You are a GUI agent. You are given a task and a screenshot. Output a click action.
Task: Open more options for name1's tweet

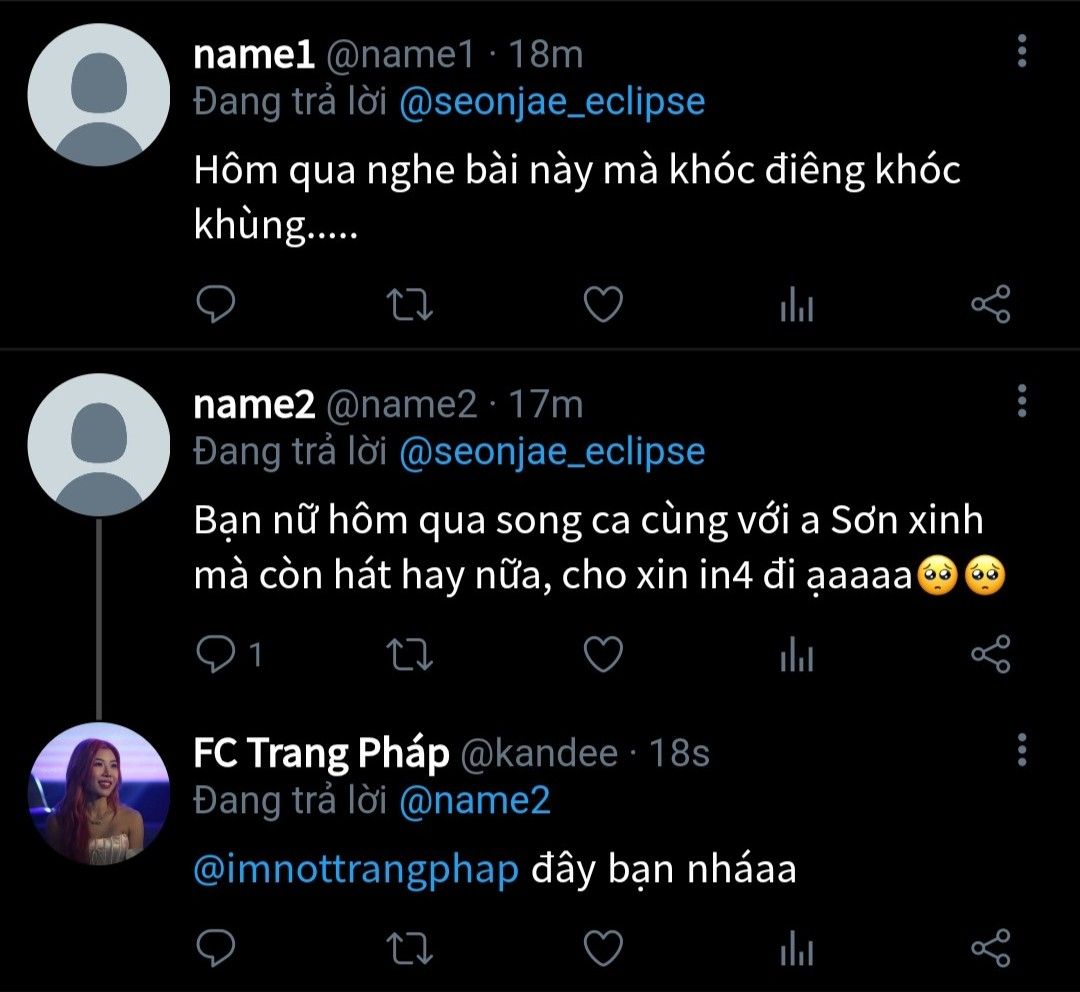coord(1021,52)
